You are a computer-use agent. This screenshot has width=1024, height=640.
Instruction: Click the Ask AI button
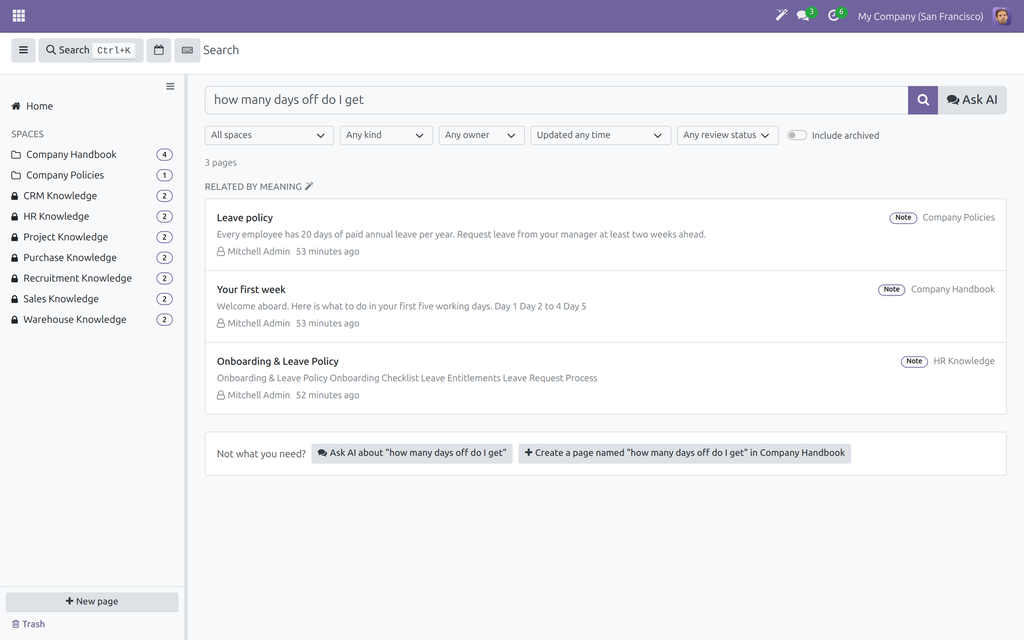pyautogui.click(x=972, y=100)
